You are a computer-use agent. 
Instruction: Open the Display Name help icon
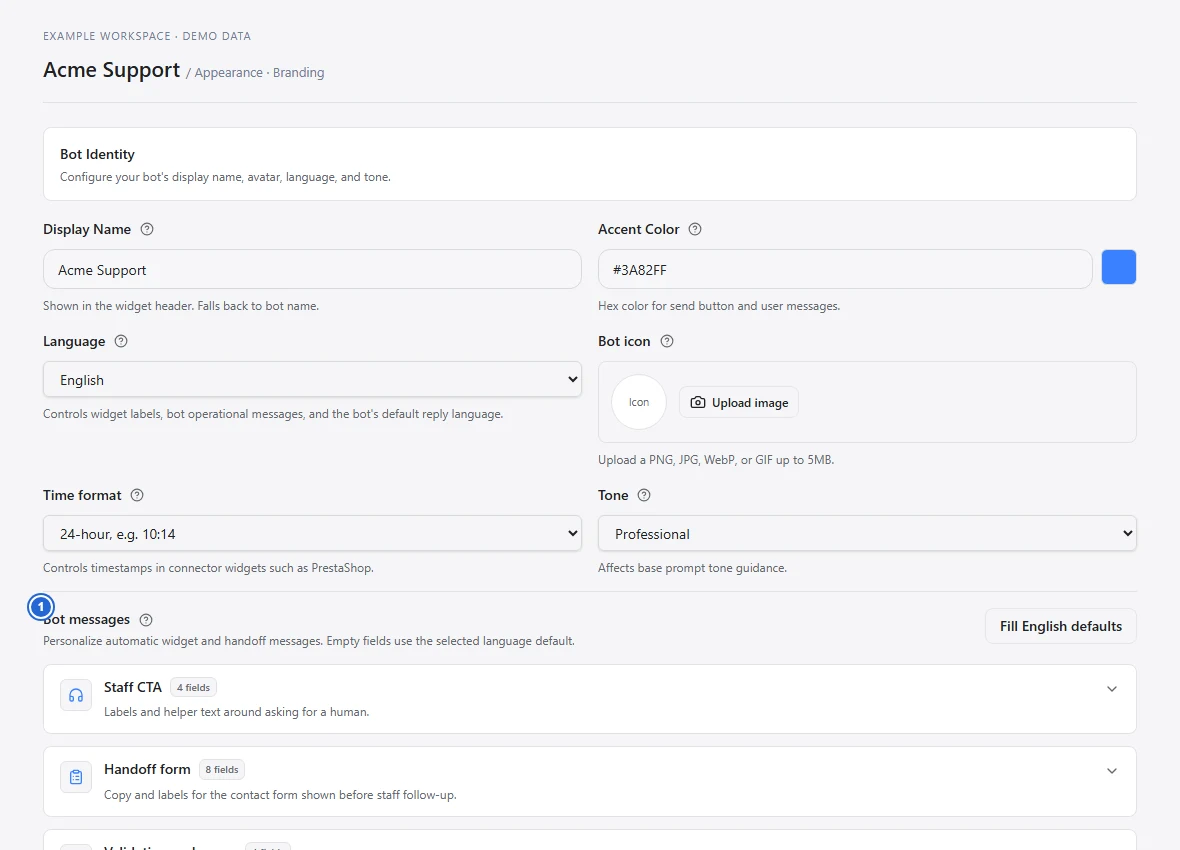pyautogui.click(x=148, y=229)
